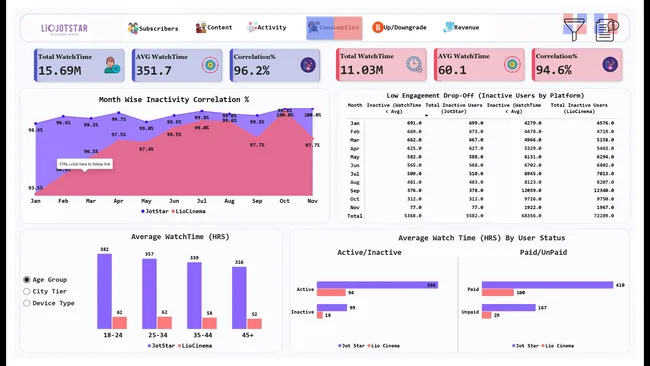Select the purple Paid bar valued 410
The height and width of the screenshot is (366, 650).
[x=547, y=285]
